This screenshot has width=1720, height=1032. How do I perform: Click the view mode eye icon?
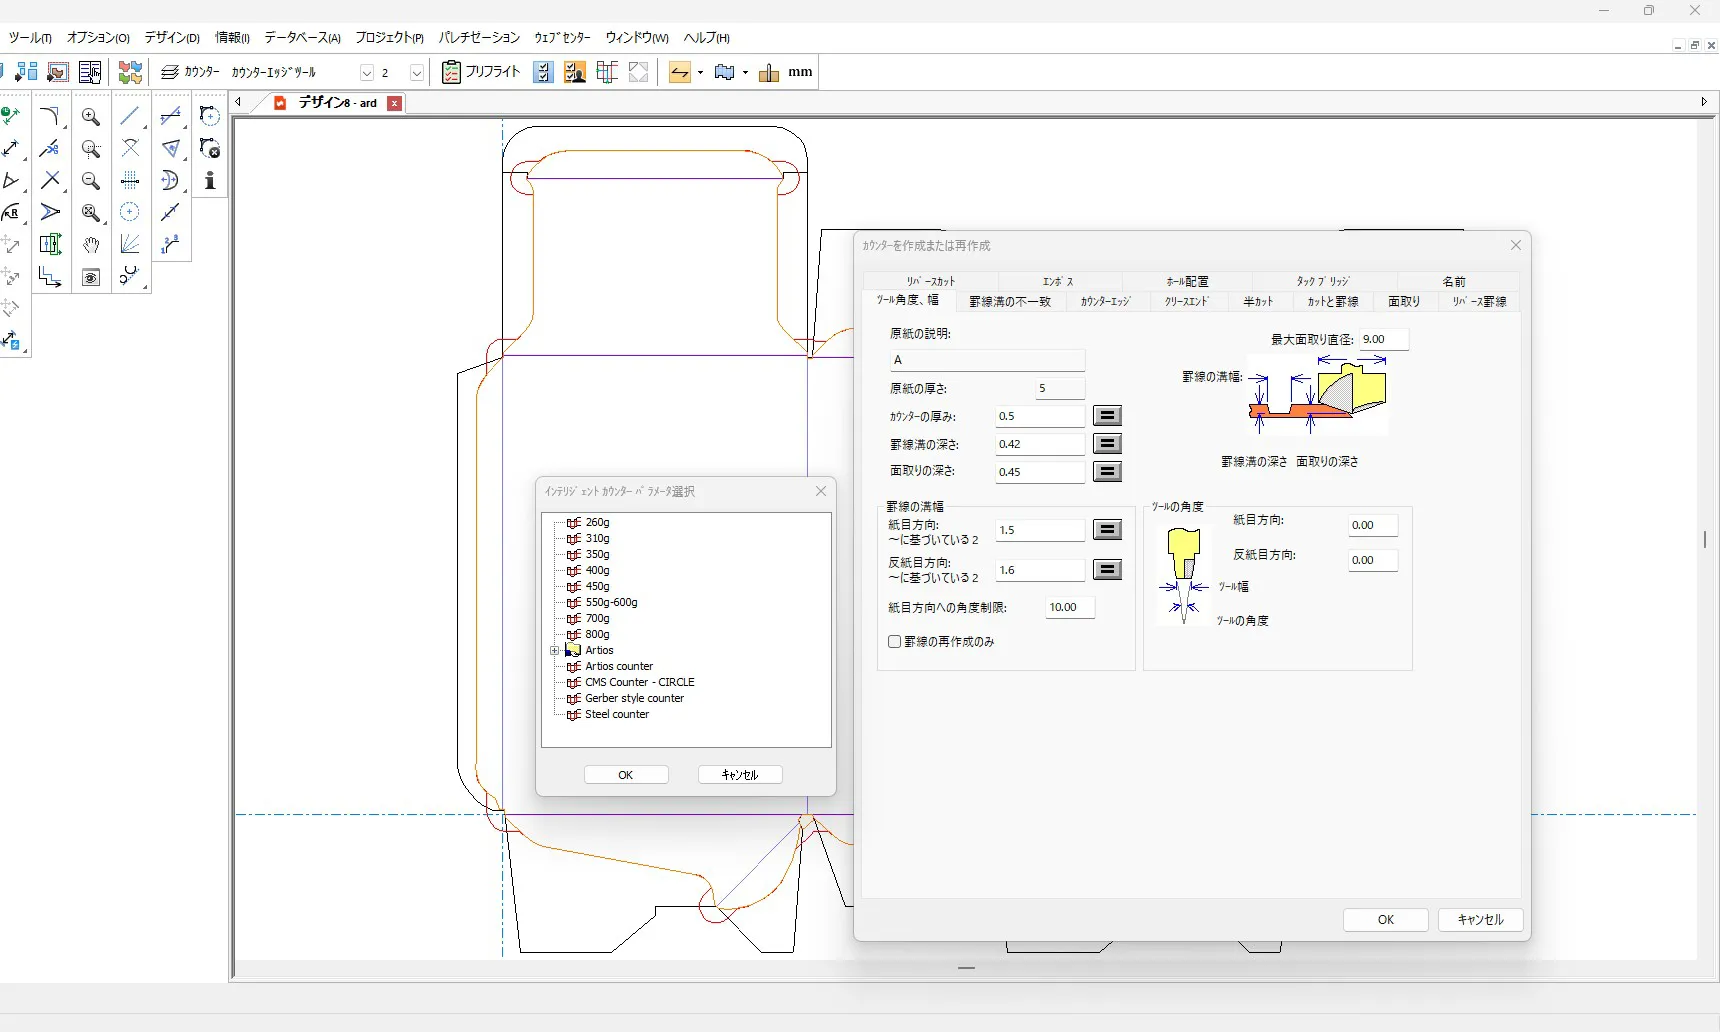(91, 277)
